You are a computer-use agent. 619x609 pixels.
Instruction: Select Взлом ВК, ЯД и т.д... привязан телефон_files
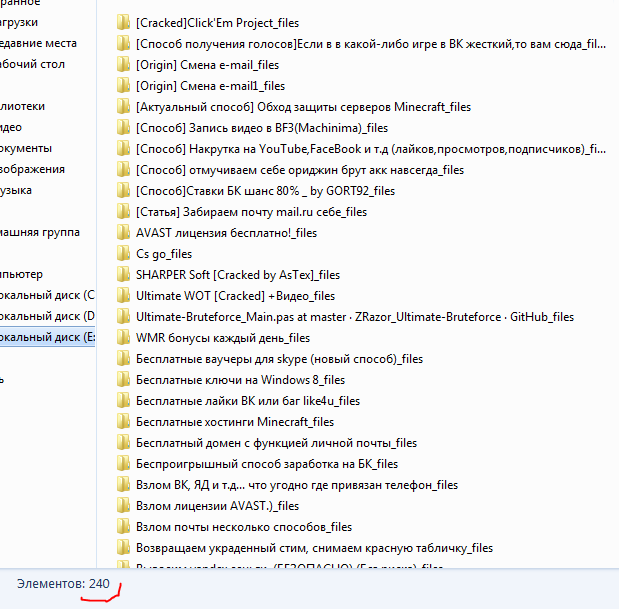pos(297,485)
